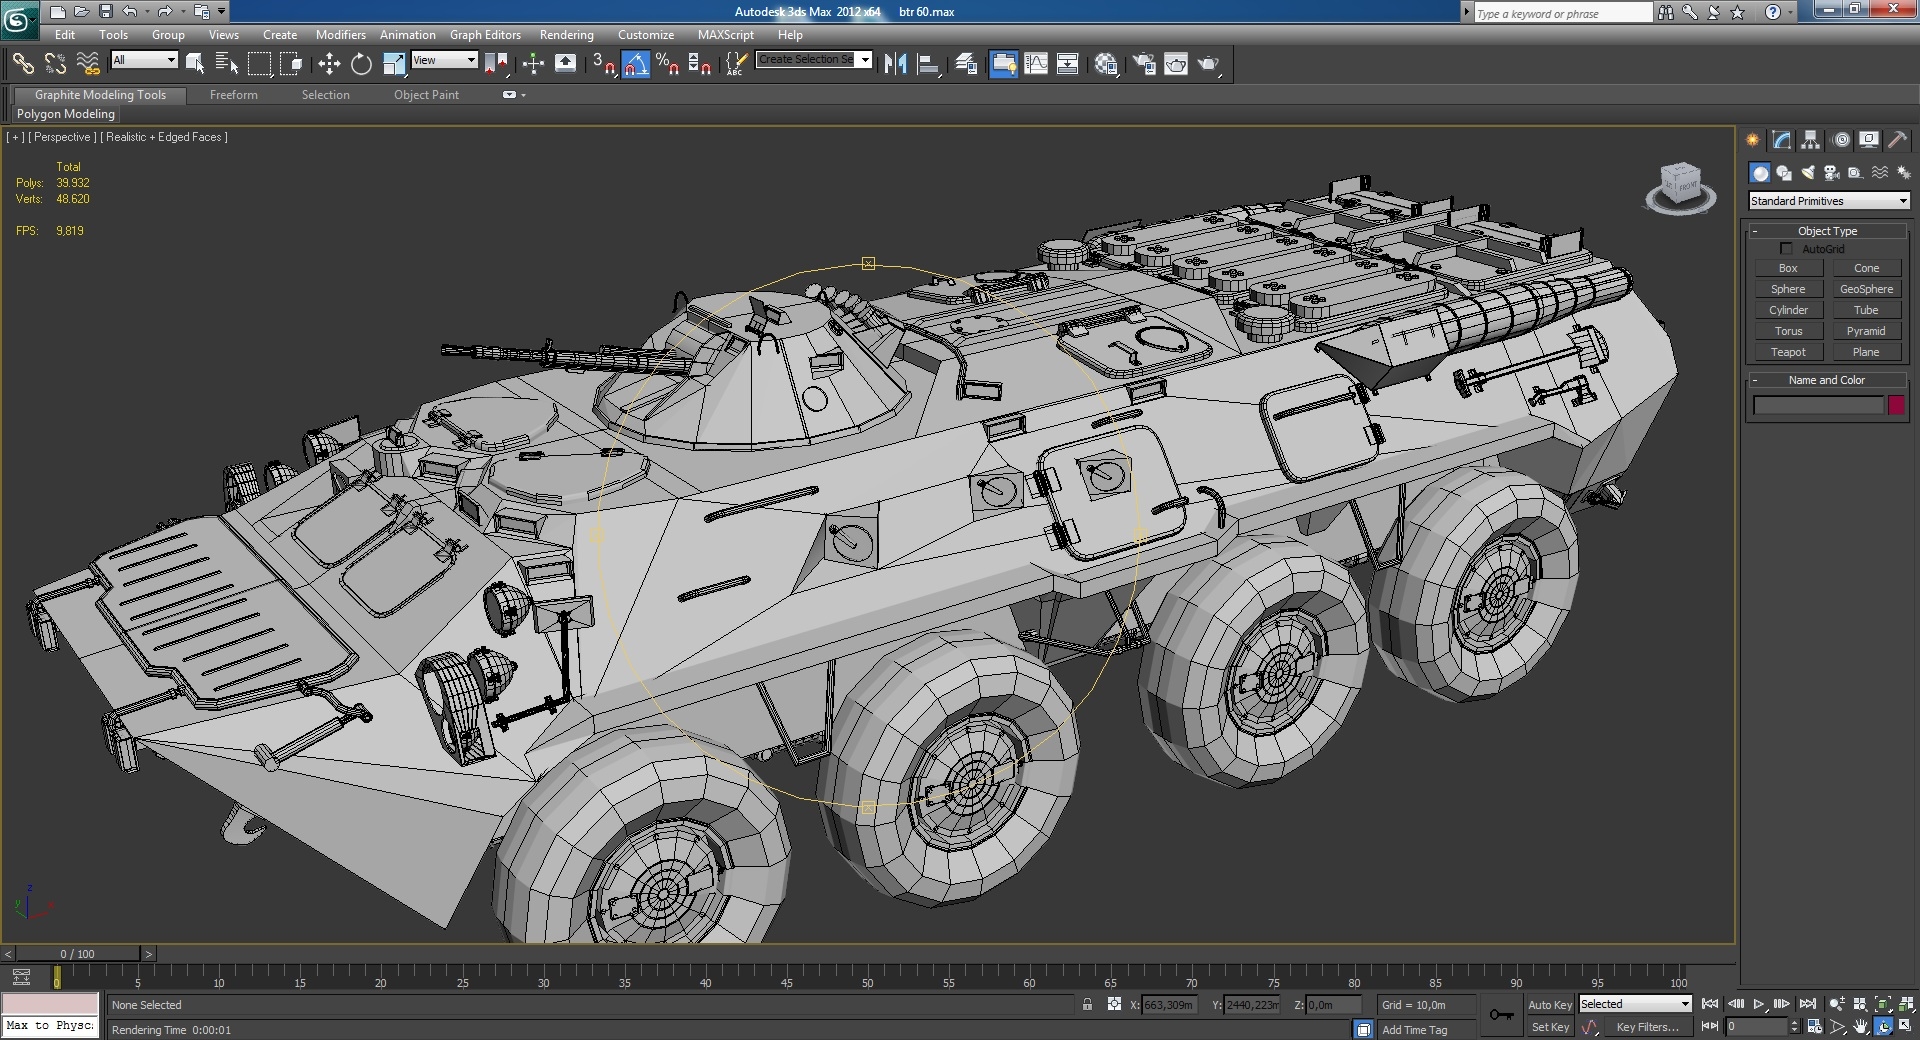This screenshot has height=1040, width=1920.
Task: Open the Modifiers menu
Action: click(340, 34)
